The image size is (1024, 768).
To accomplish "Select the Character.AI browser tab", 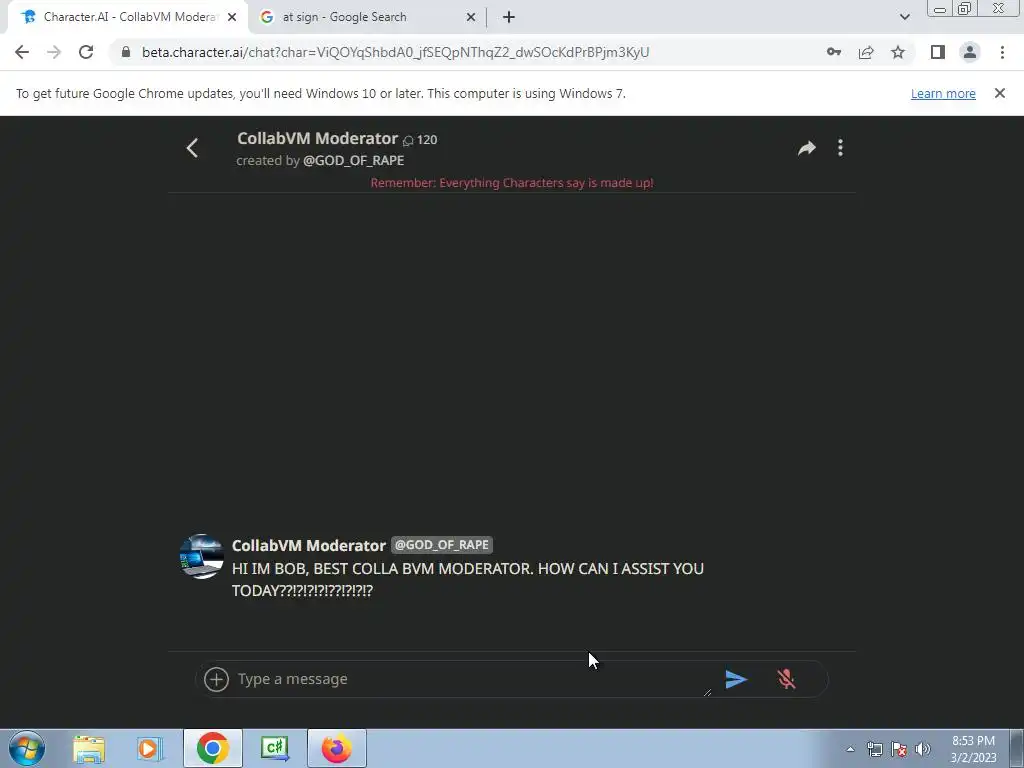I will [x=129, y=17].
